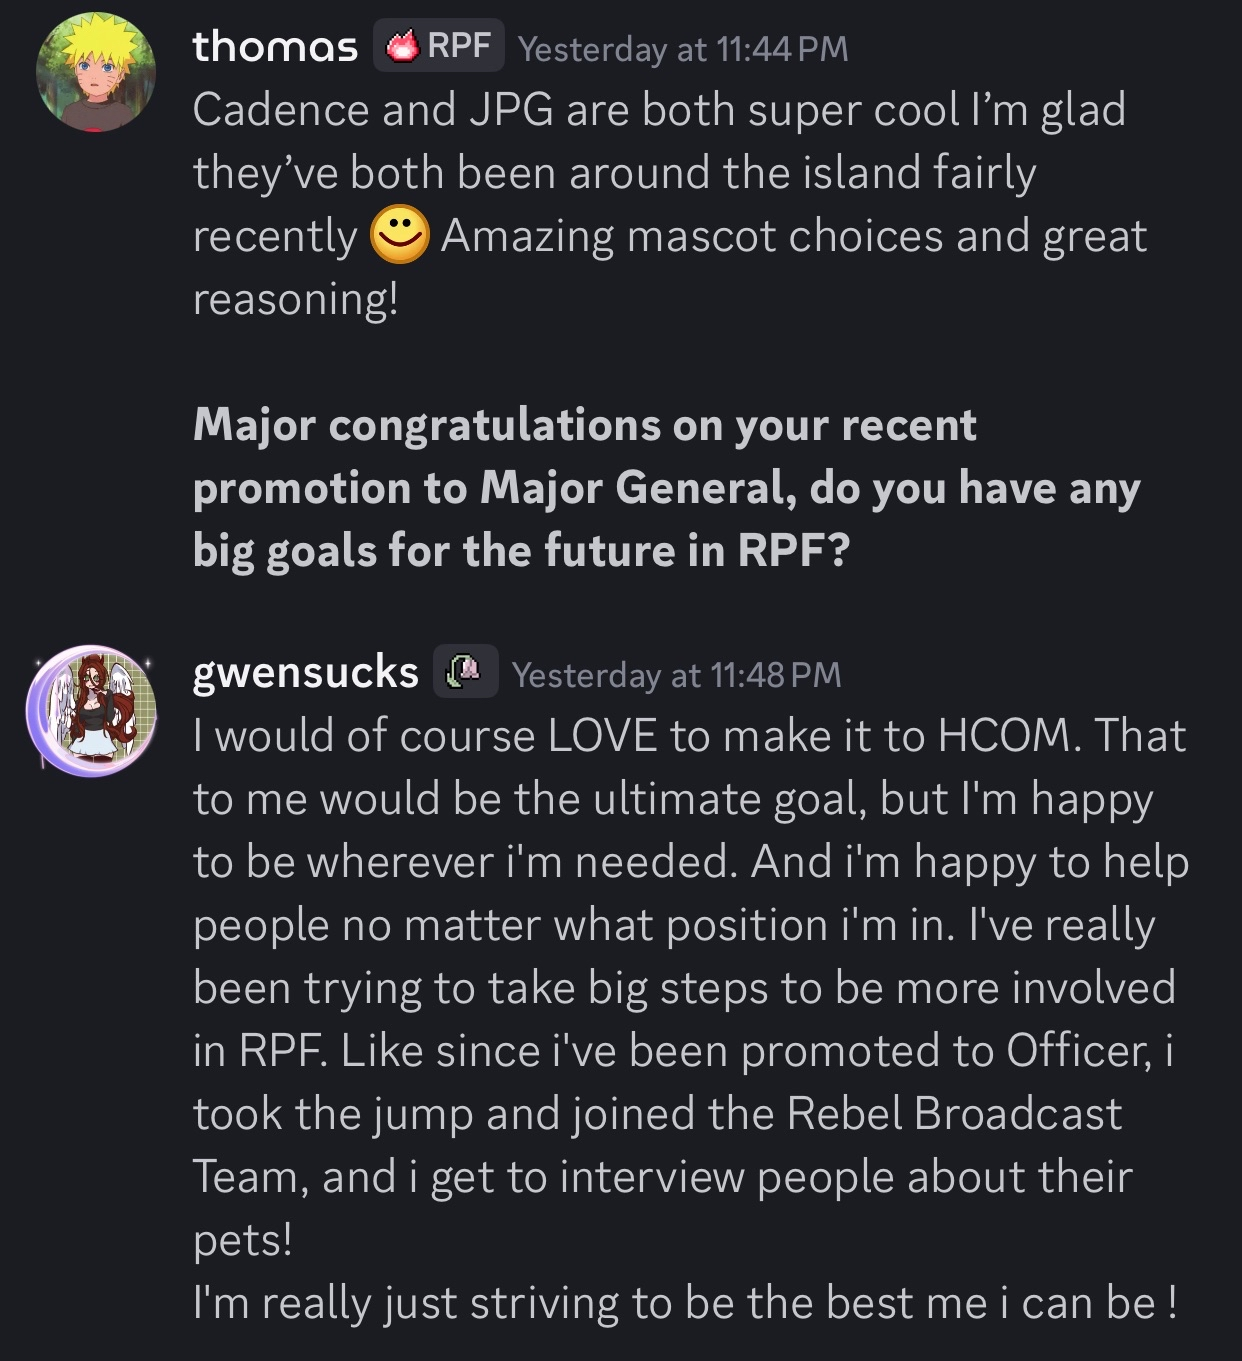Click the pink gem icon in RPF tag

coord(402,47)
